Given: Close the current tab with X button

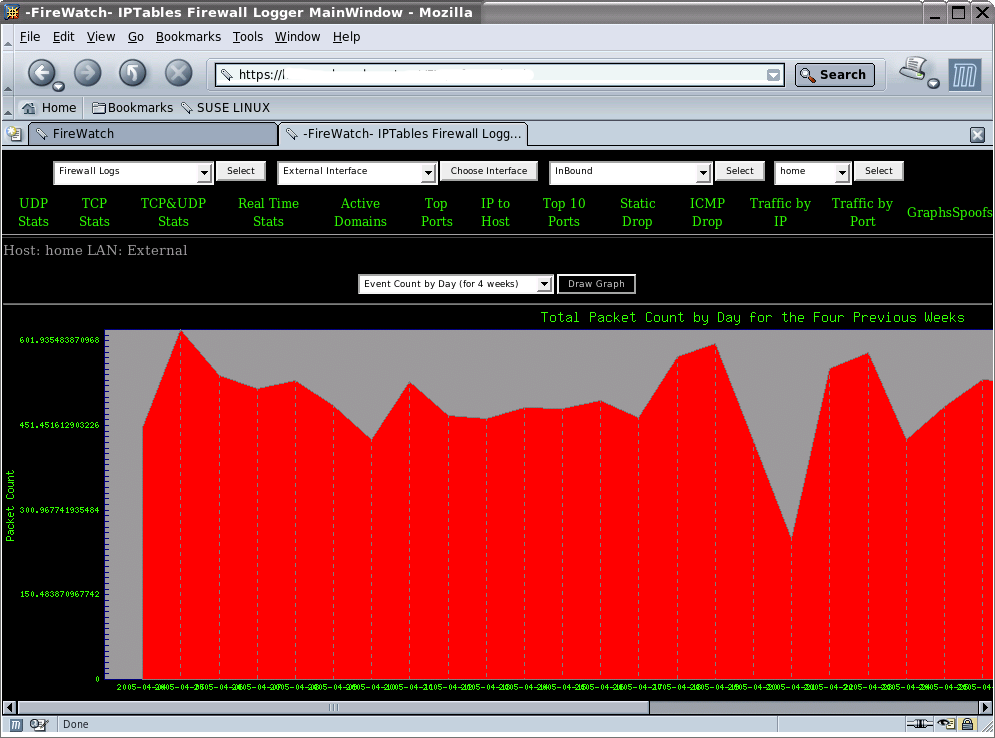Looking at the screenshot, I should pos(978,135).
